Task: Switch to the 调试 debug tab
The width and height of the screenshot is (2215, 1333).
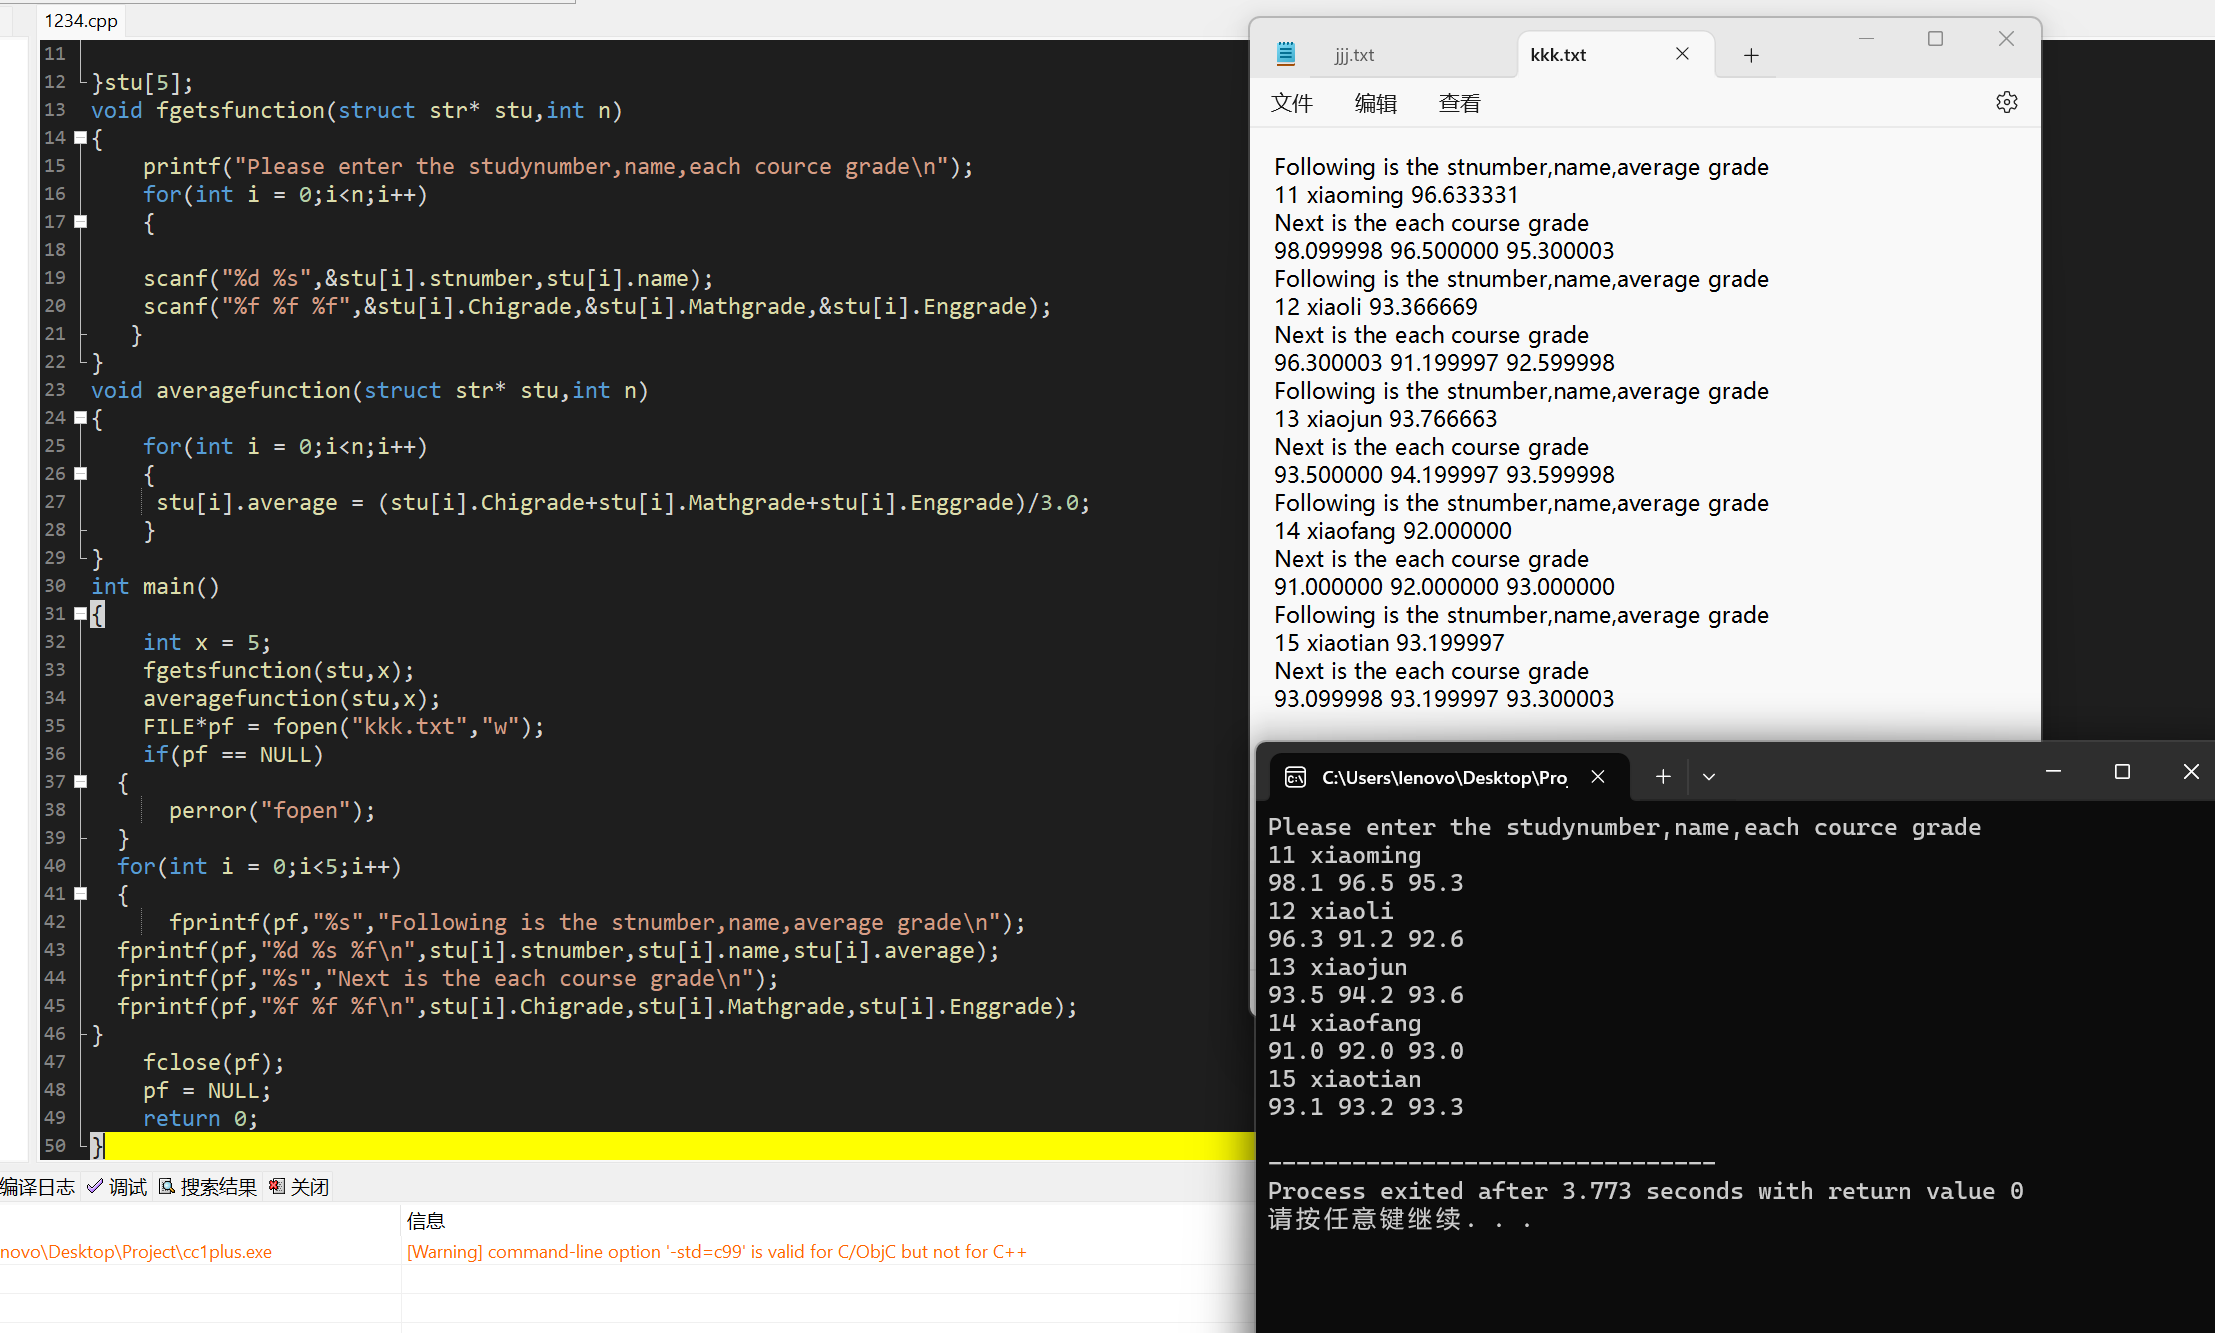Action: (x=118, y=1187)
